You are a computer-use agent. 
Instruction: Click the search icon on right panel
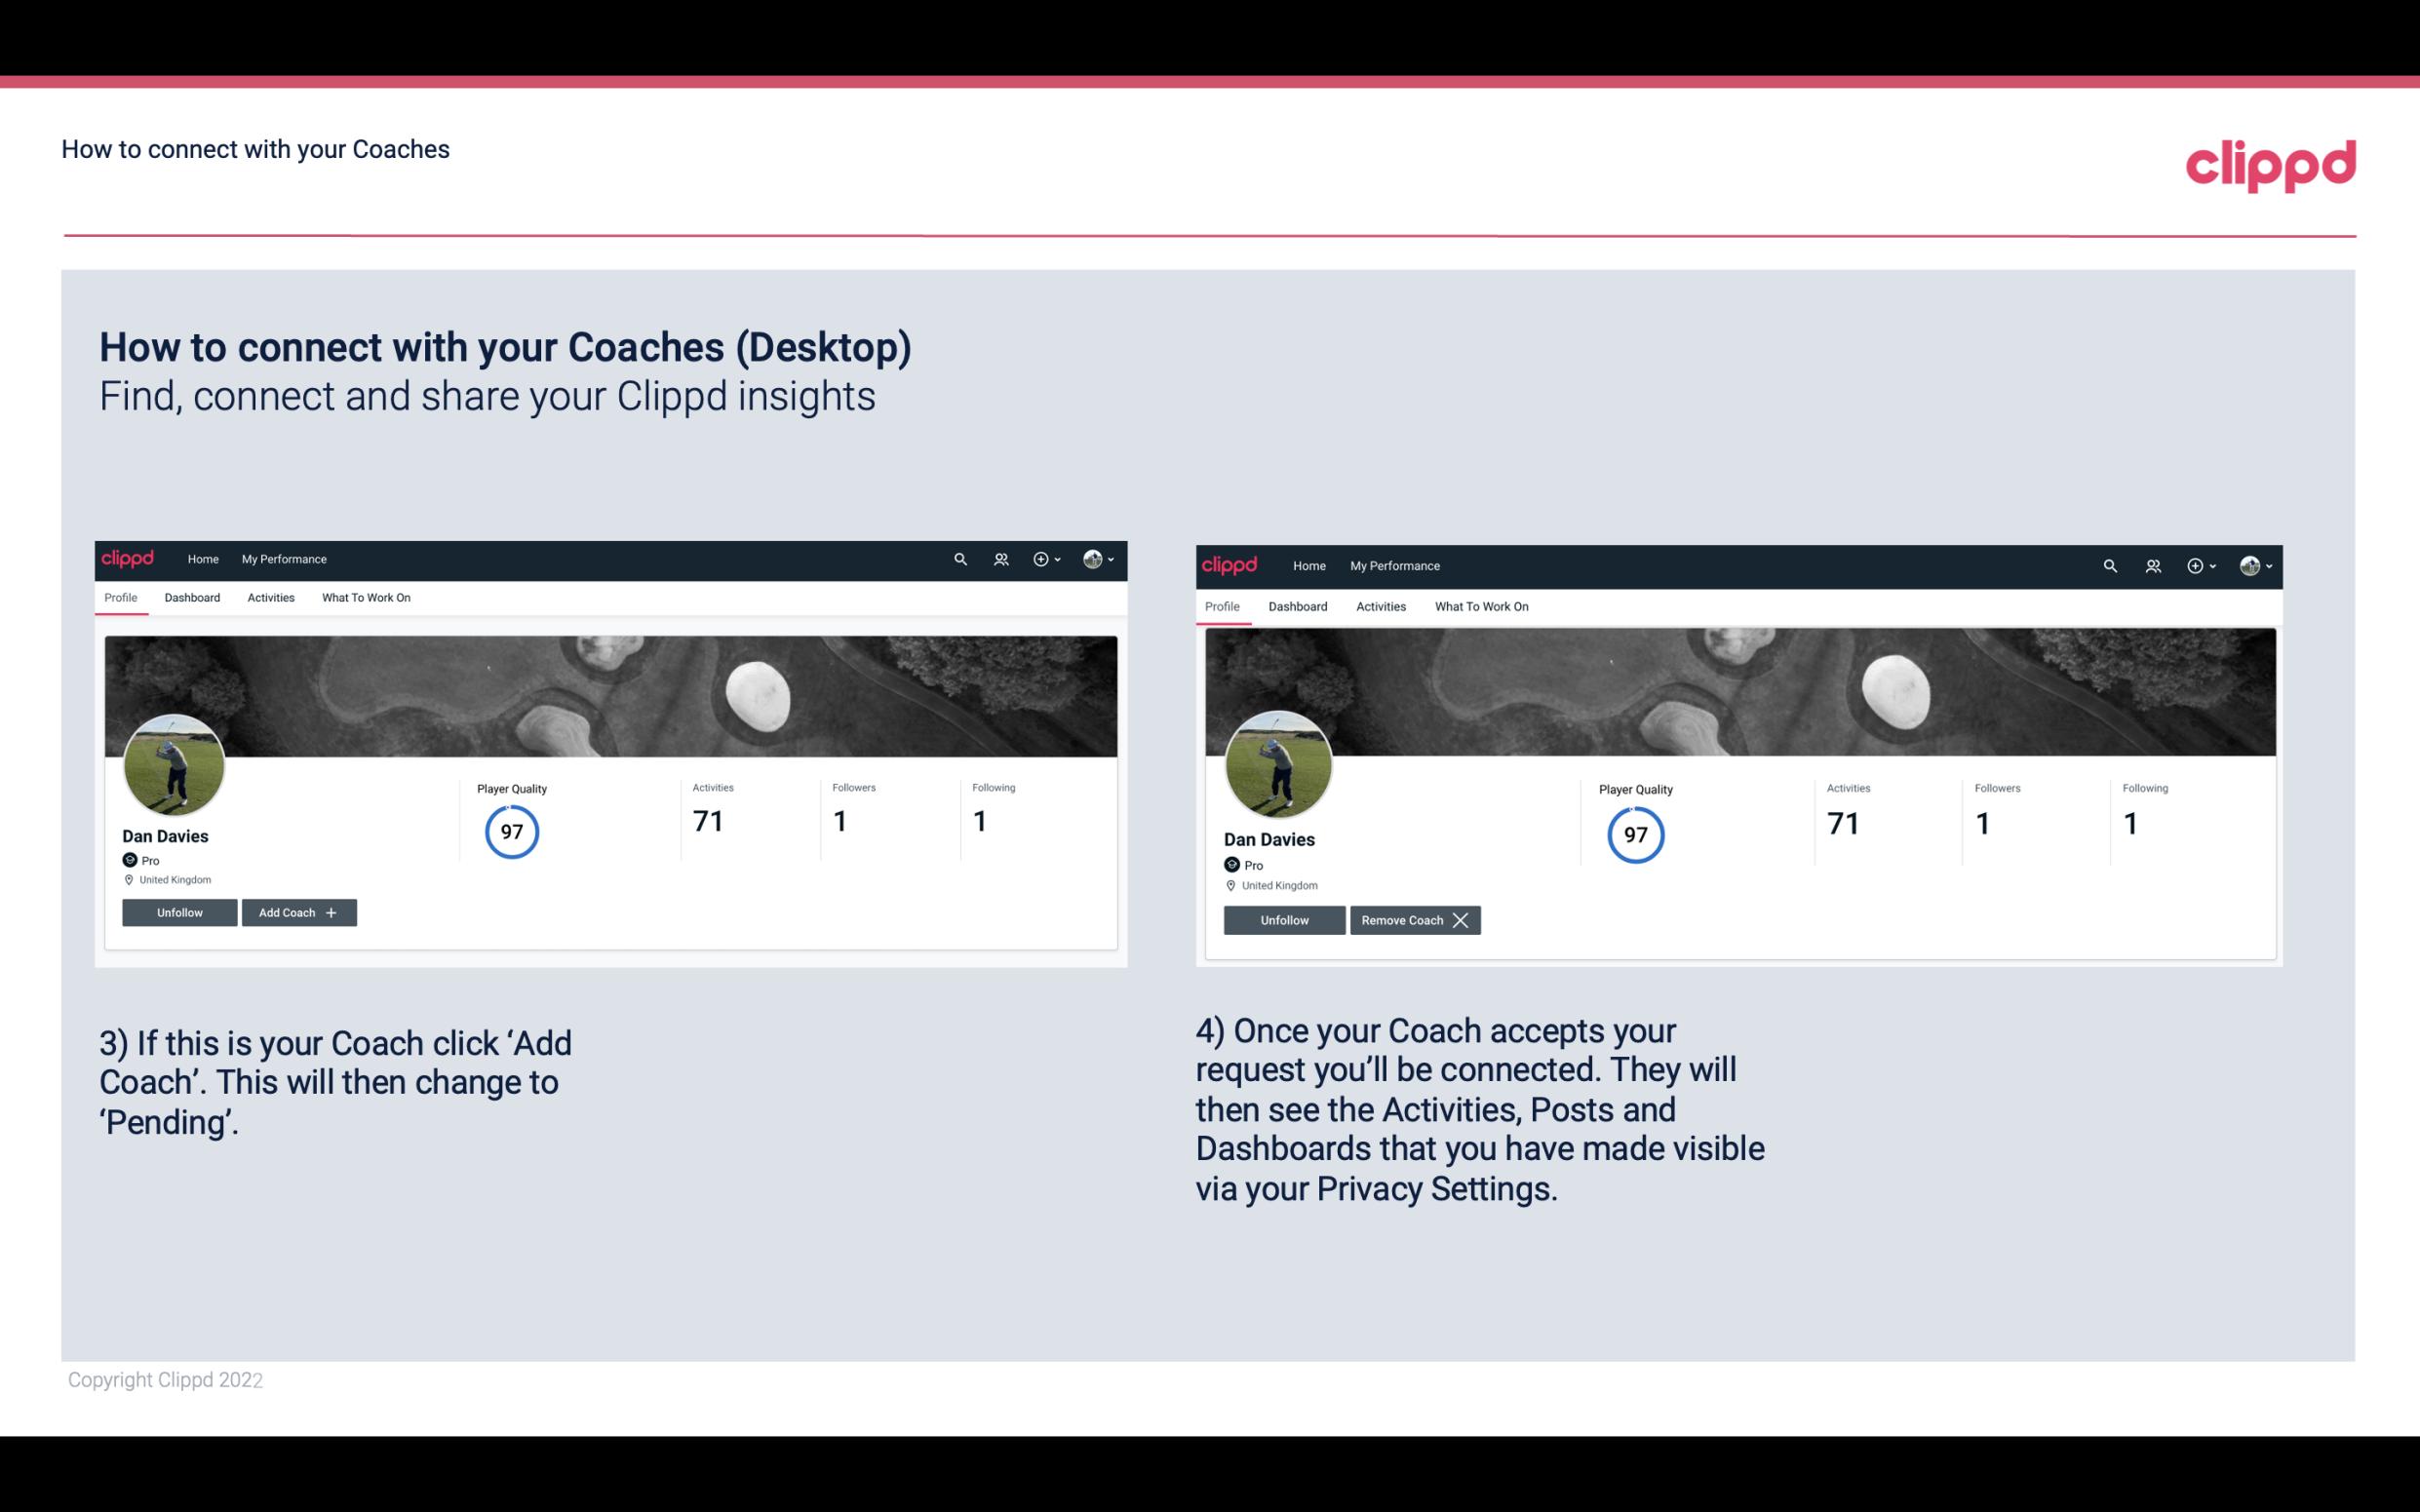(2108, 564)
